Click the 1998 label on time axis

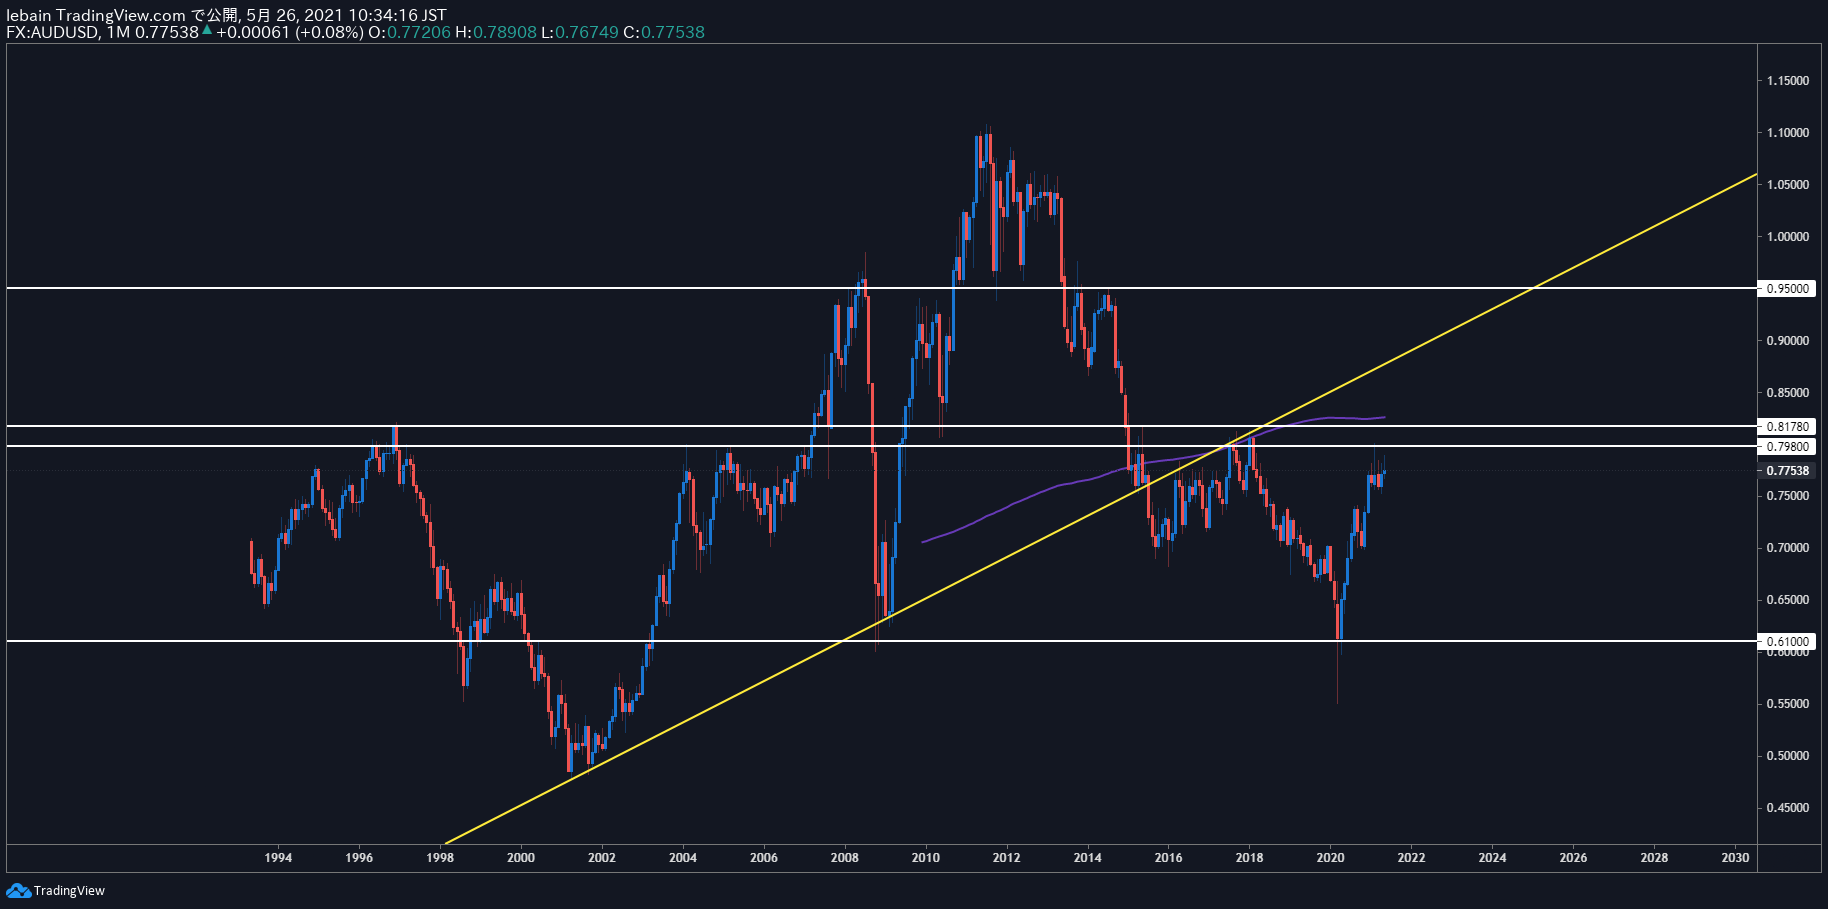(440, 858)
